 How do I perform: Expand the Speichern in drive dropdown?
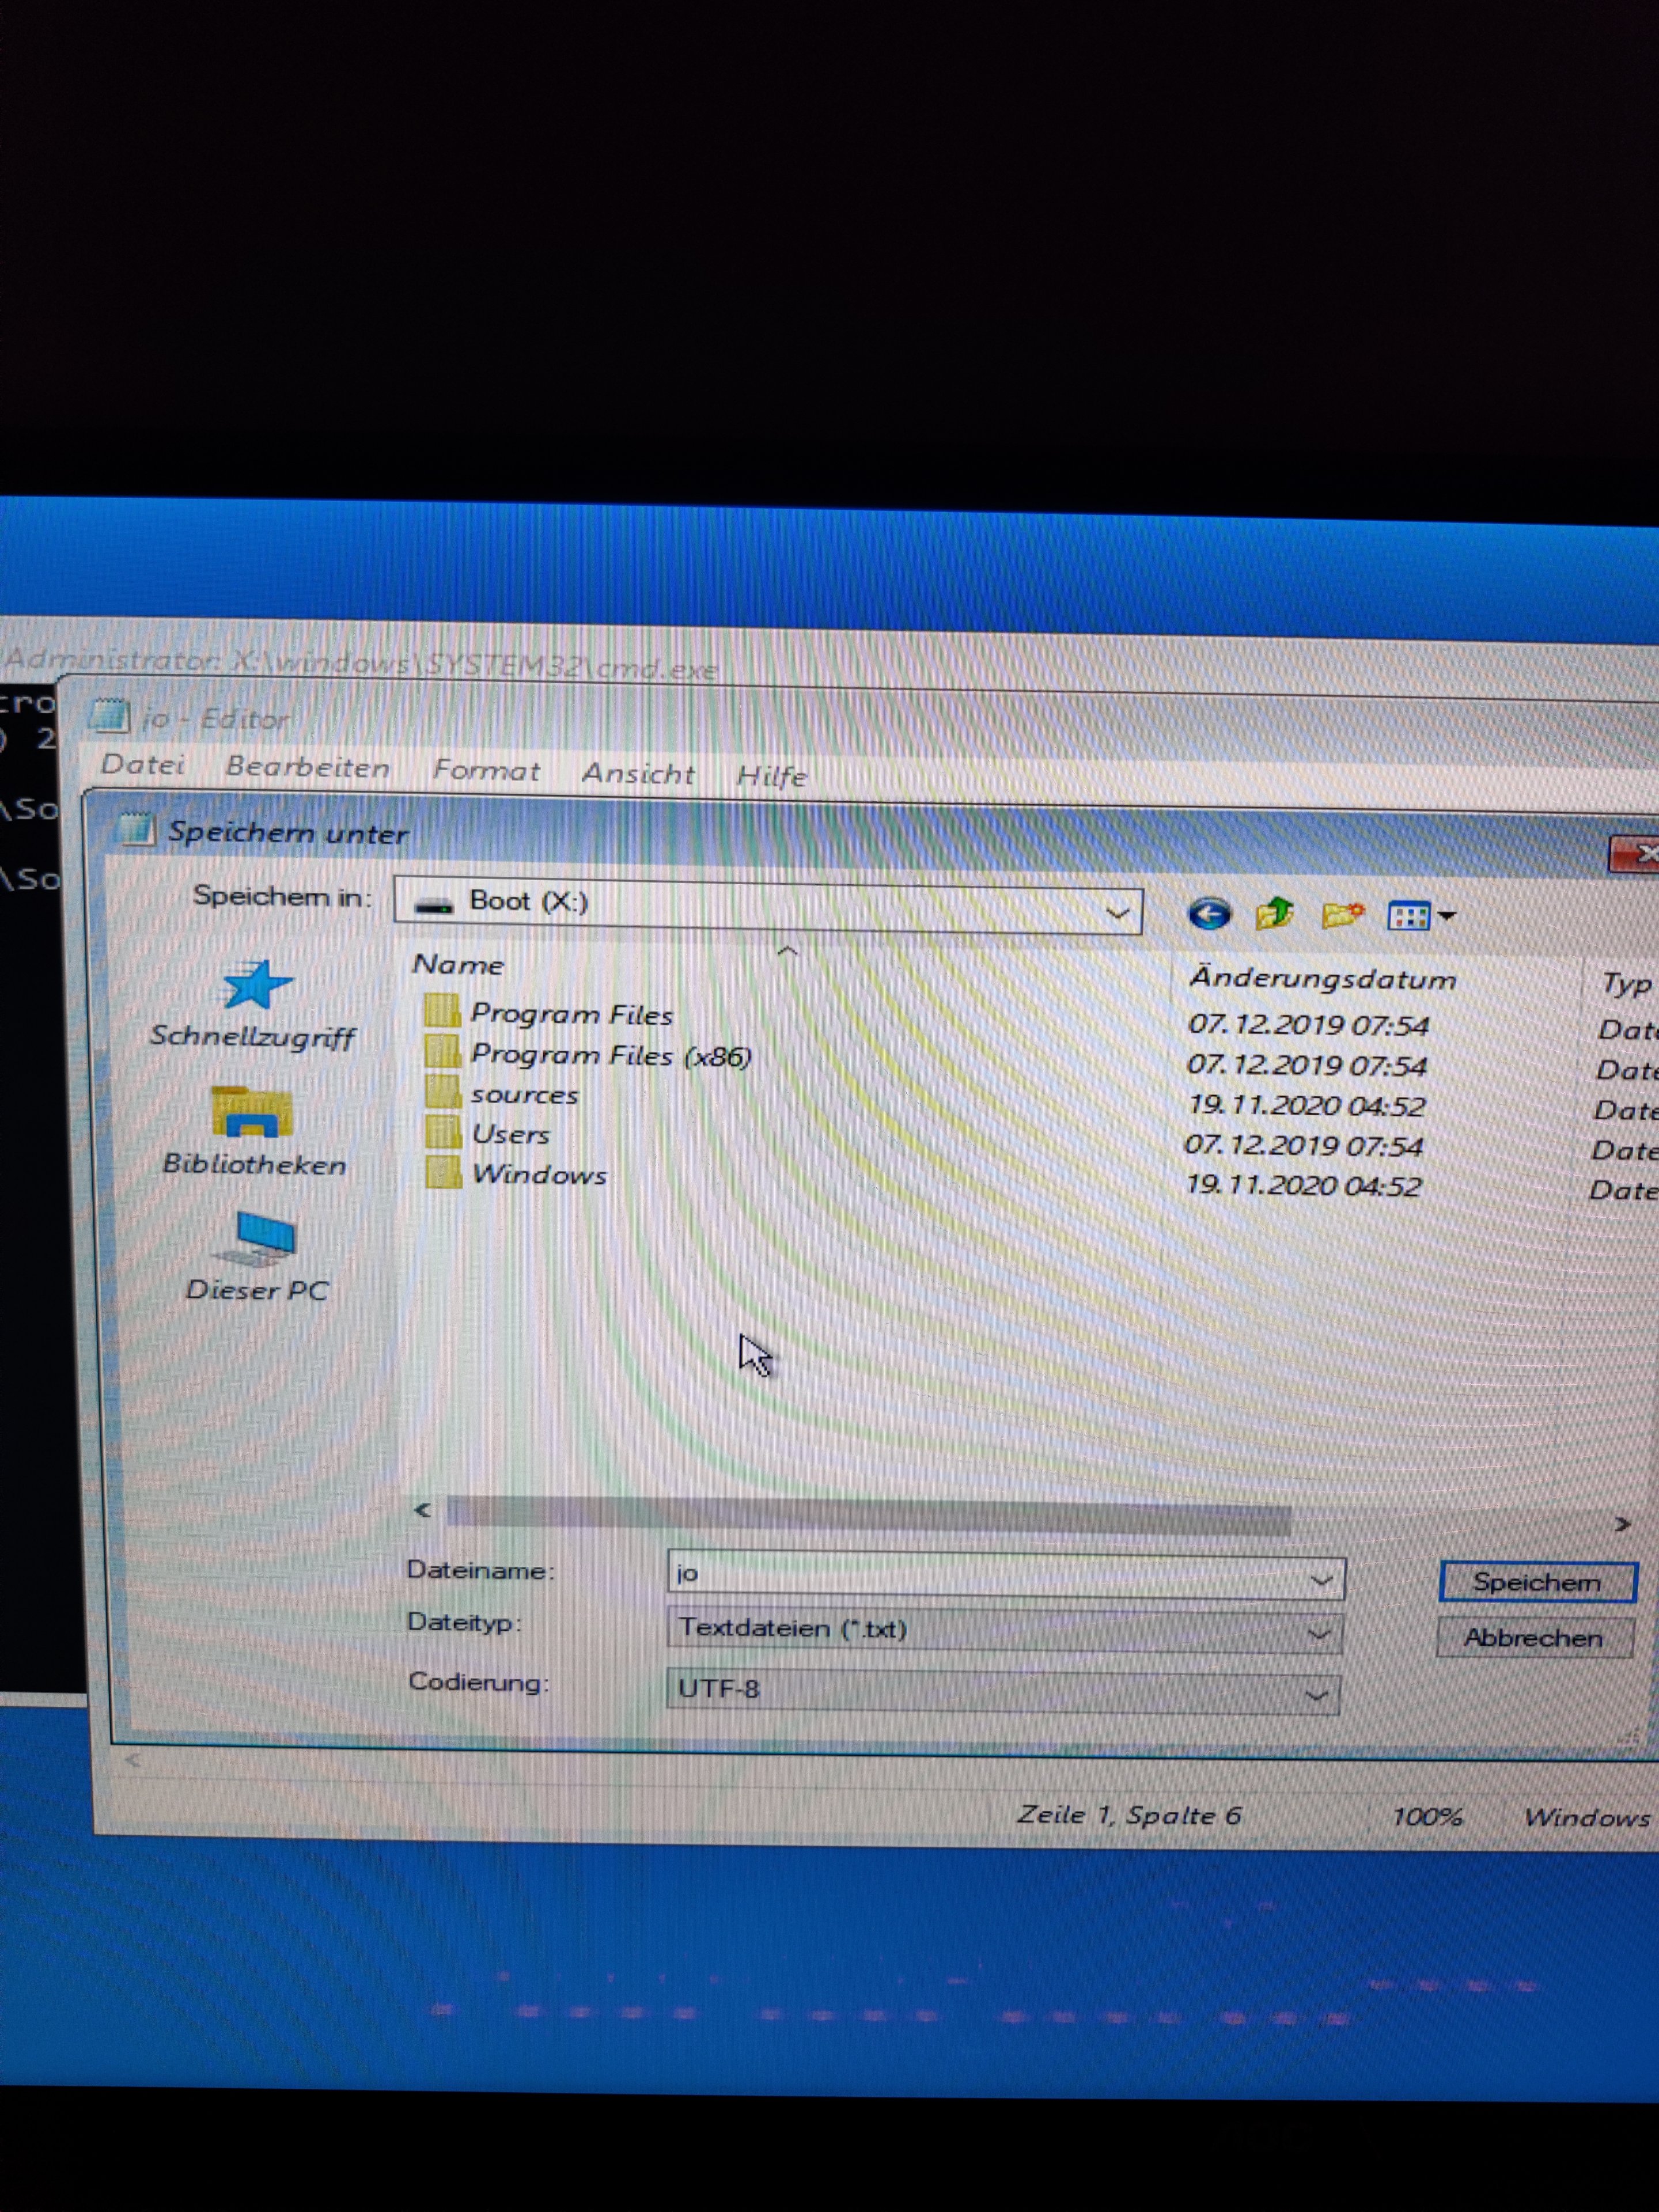coord(768,905)
